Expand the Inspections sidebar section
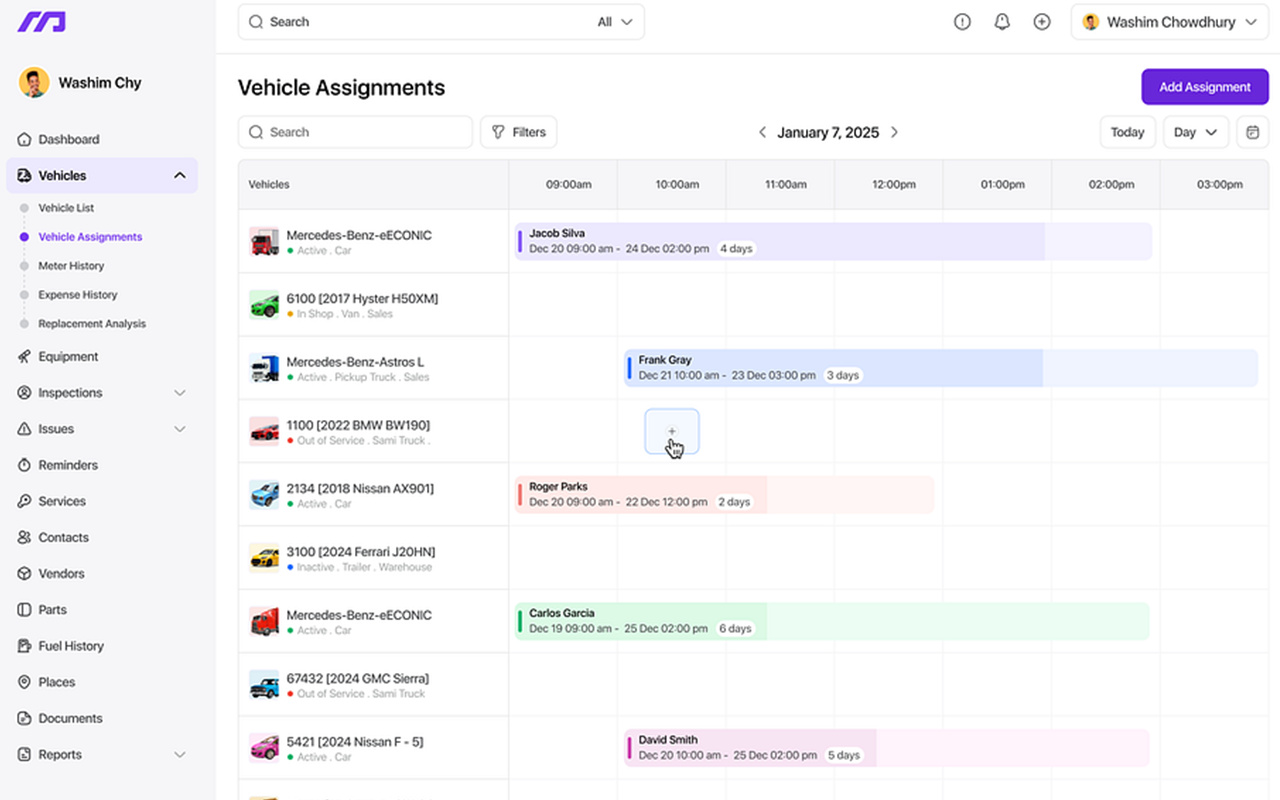1280x800 pixels. pyautogui.click(x=179, y=392)
